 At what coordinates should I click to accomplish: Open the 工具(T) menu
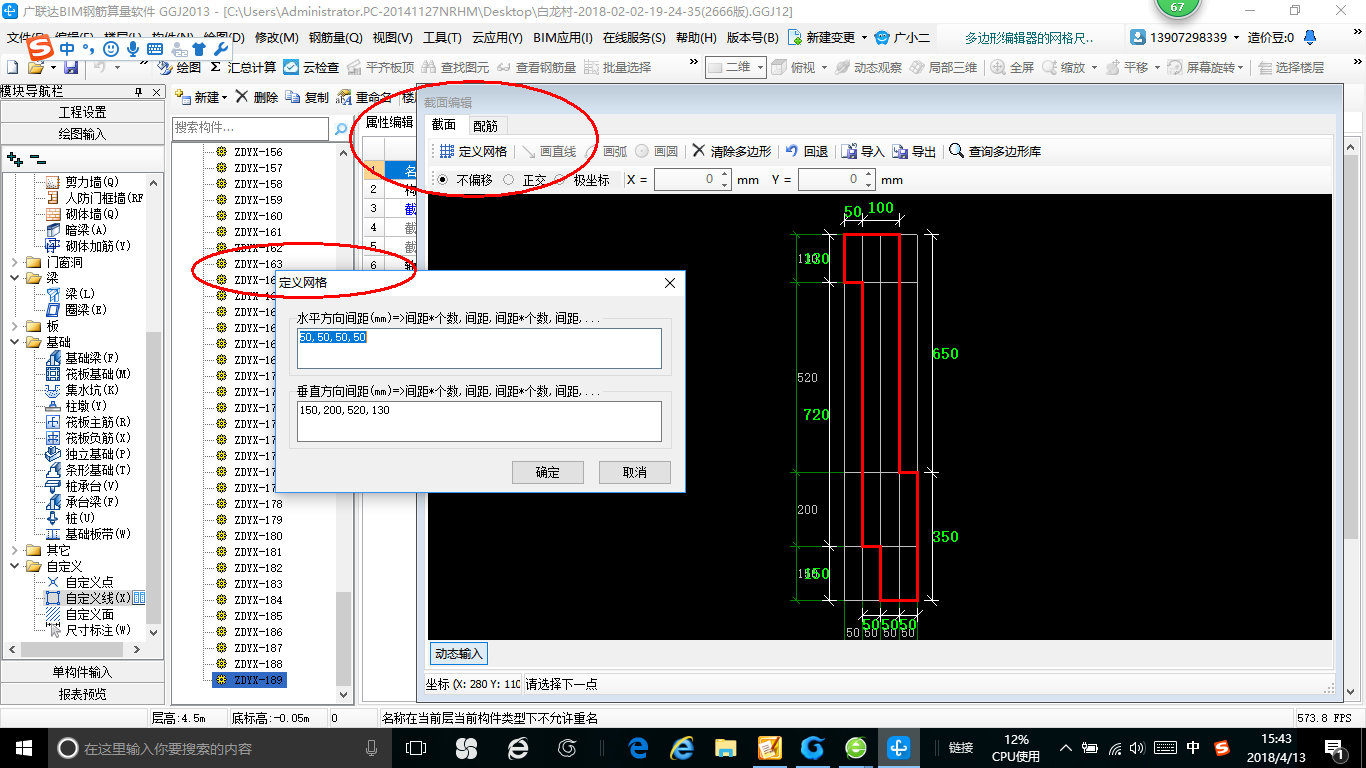442,38
